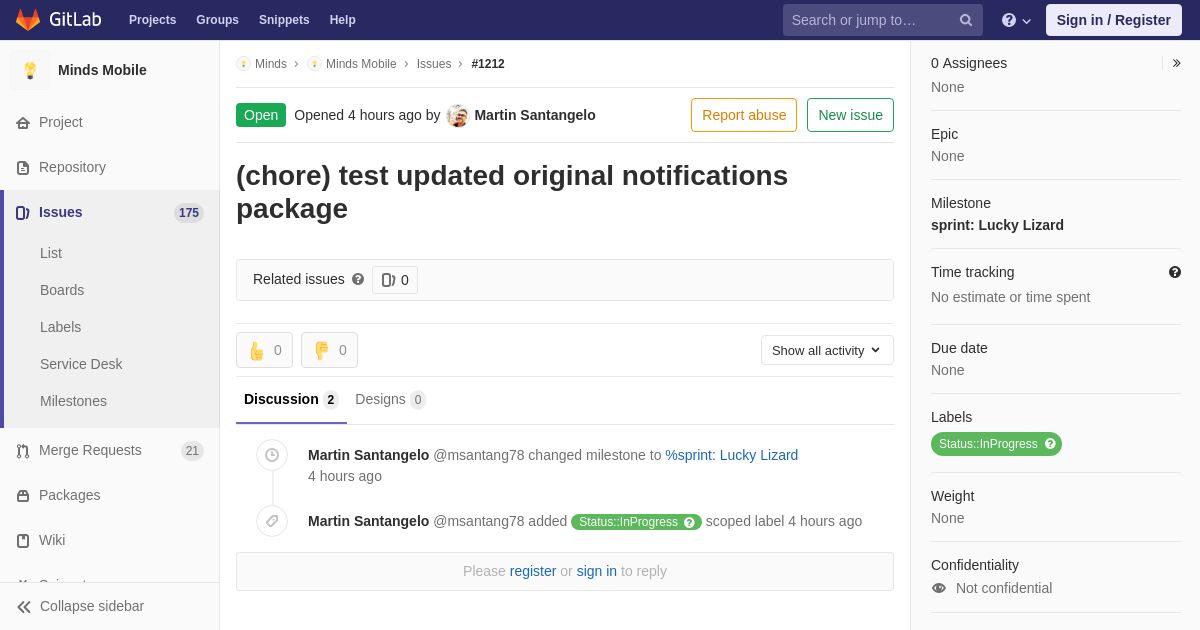
Task: Collapse the right sidebar with double chevron
Action: [x=1176, y=63]
